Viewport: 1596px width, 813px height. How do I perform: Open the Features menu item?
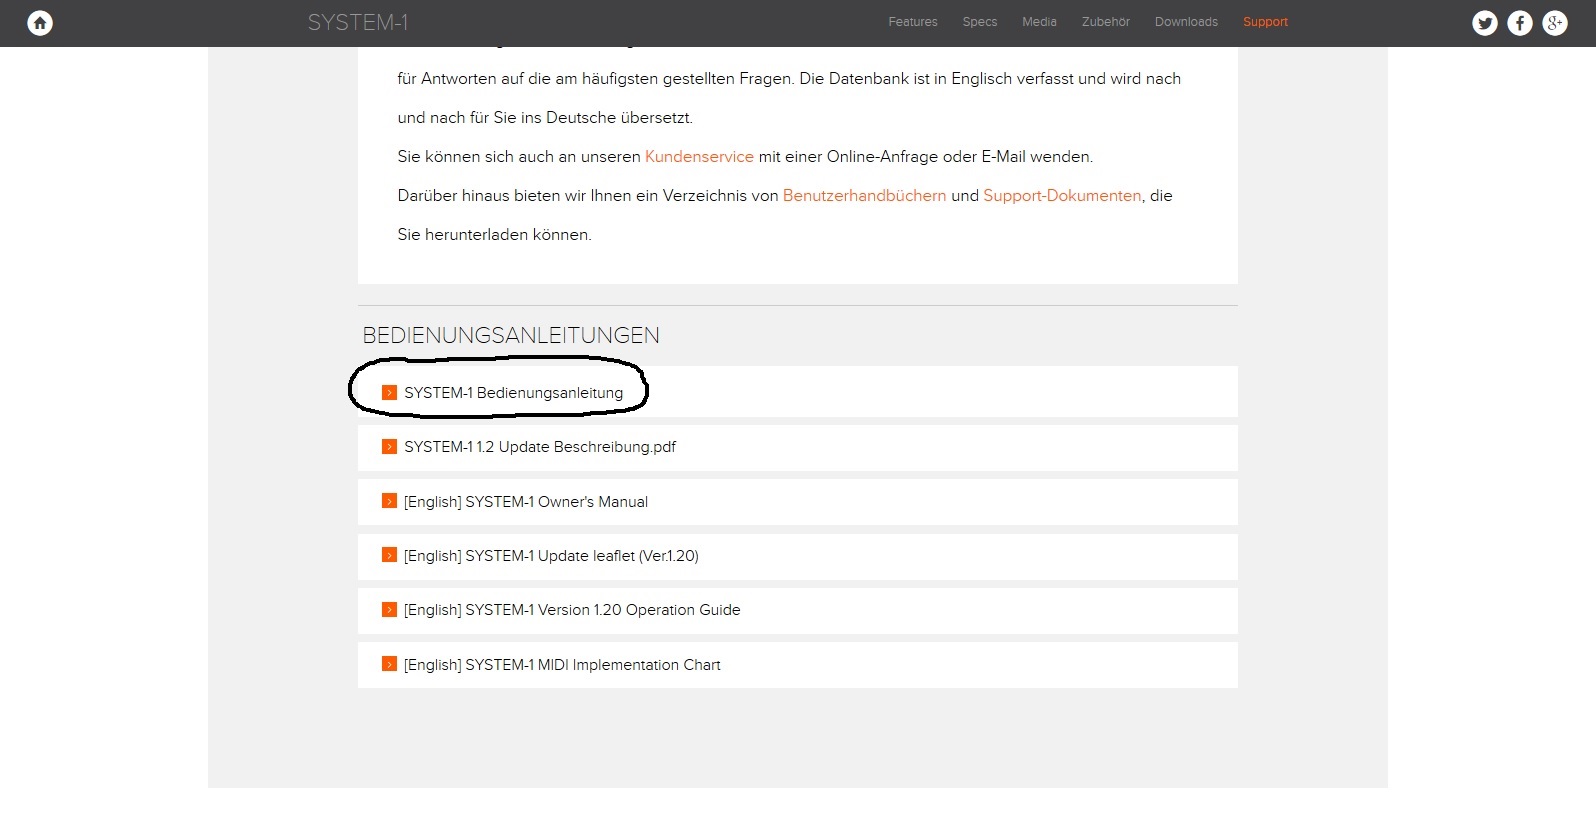point(913,22)
